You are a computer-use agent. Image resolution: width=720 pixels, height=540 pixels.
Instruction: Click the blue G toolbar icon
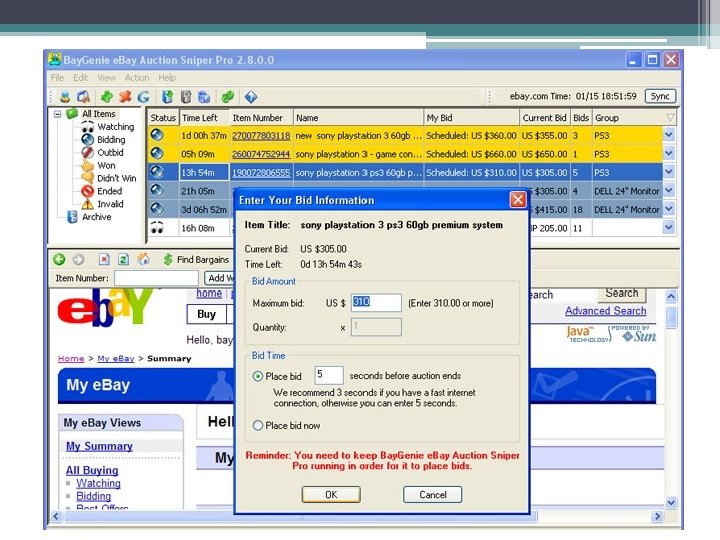[x=144, y=97]
